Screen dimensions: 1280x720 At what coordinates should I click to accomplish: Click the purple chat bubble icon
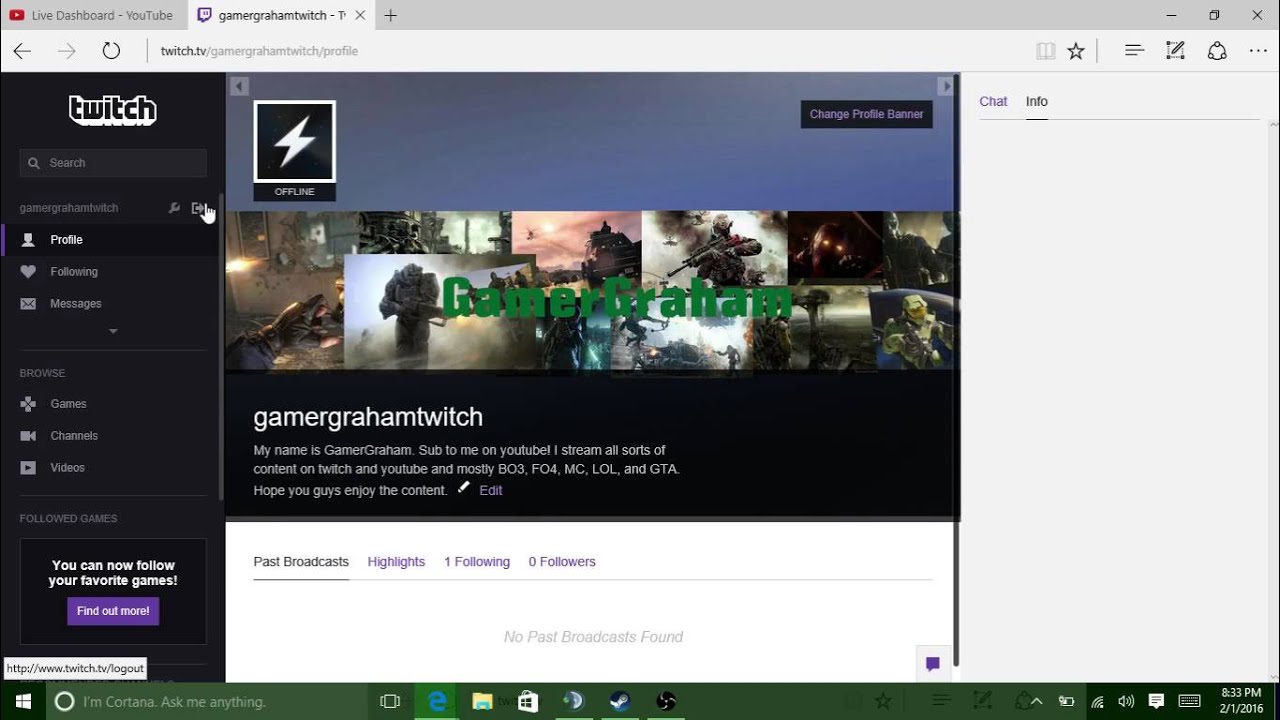[932, 663]
